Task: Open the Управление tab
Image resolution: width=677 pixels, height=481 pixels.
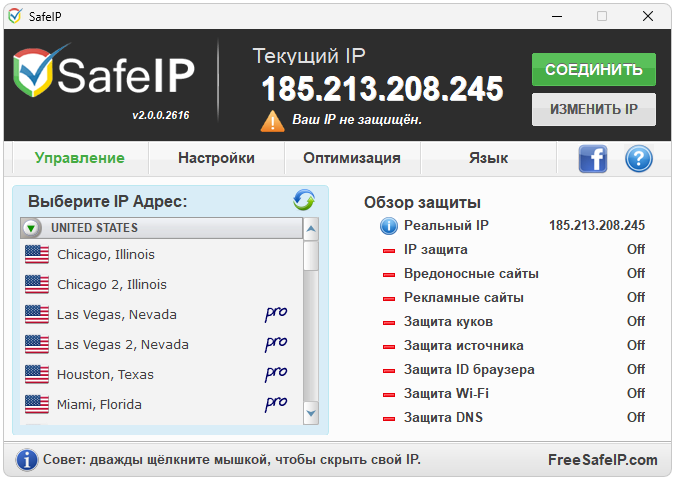Action: coord(80,158)
